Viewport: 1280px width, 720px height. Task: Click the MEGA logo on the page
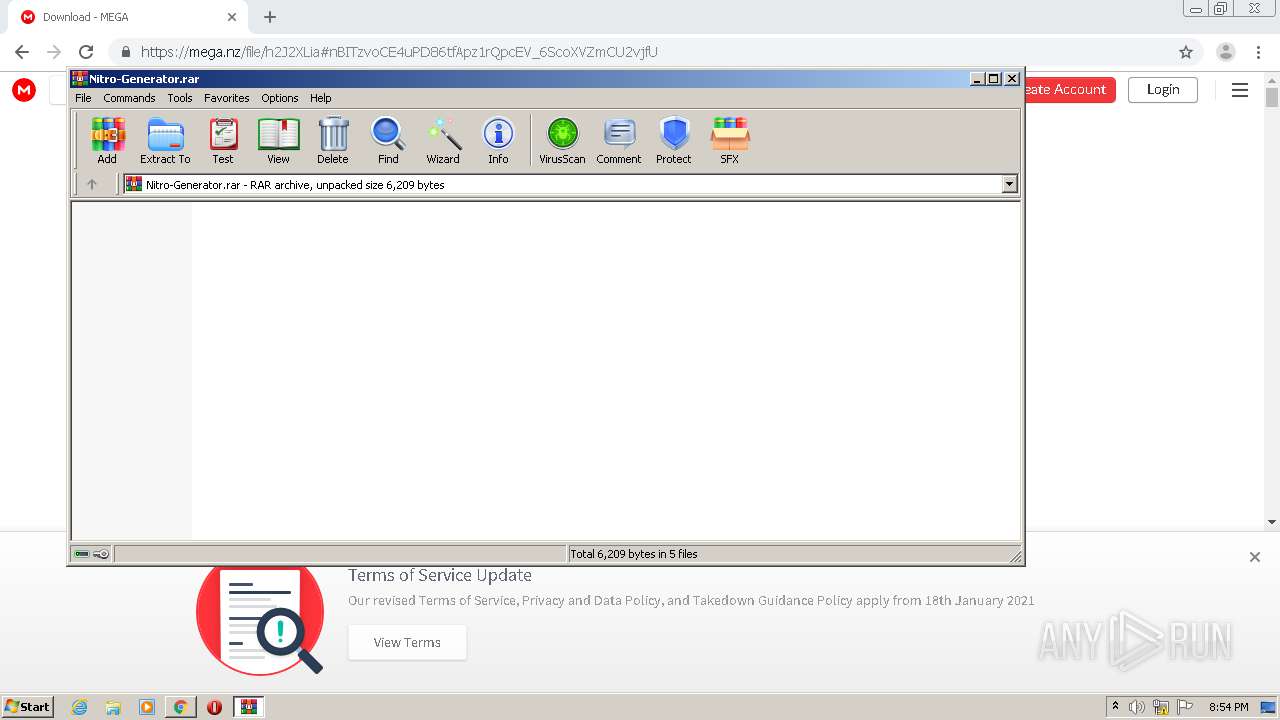24,90
